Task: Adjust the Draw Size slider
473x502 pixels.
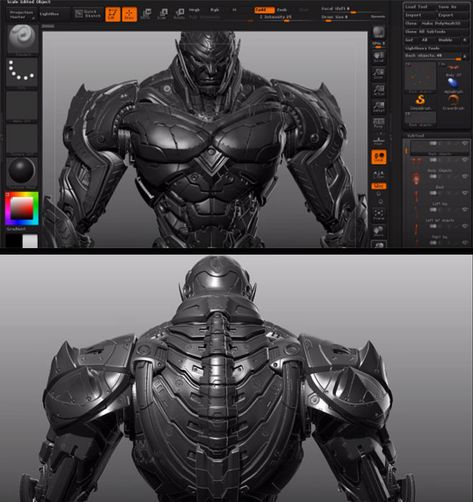Action: coord(343,17)
